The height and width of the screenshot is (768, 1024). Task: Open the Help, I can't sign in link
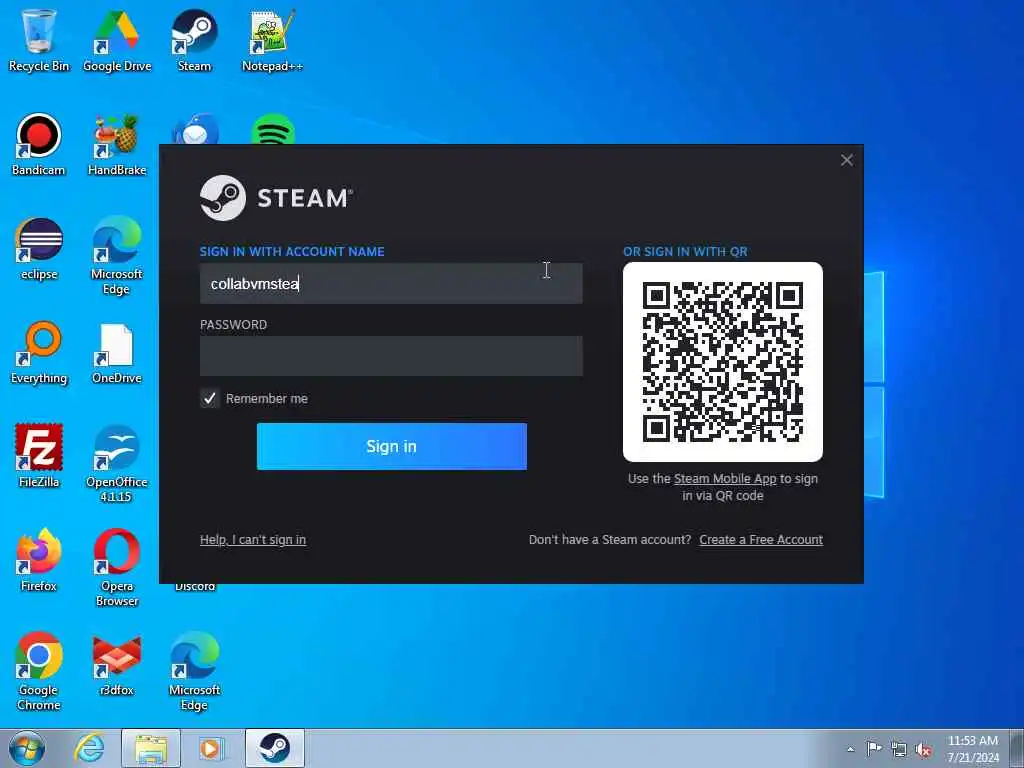tap(253, 539)
